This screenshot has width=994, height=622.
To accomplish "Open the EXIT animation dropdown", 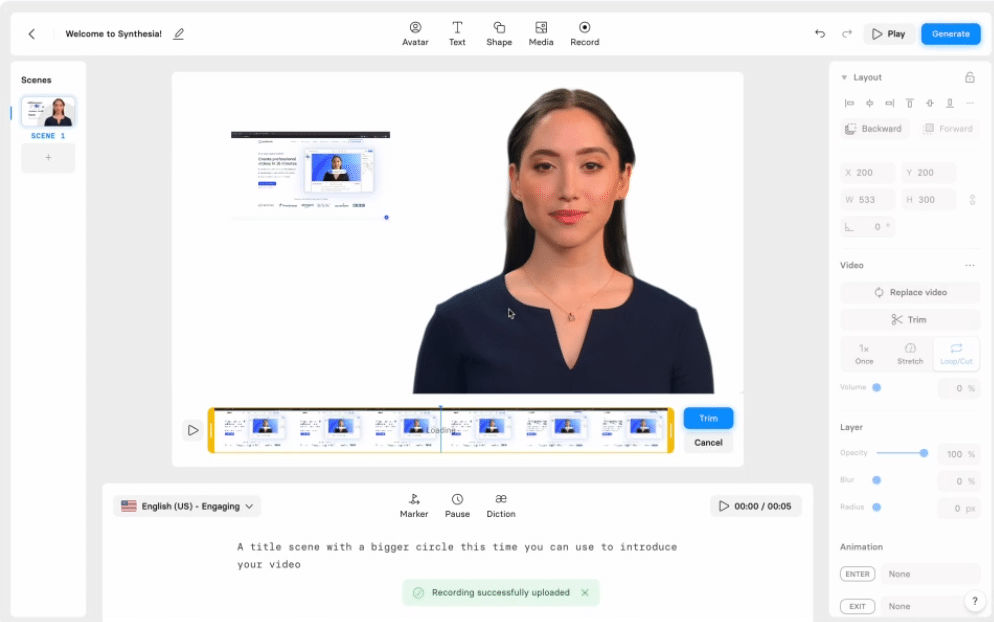I will click(930, 606).
